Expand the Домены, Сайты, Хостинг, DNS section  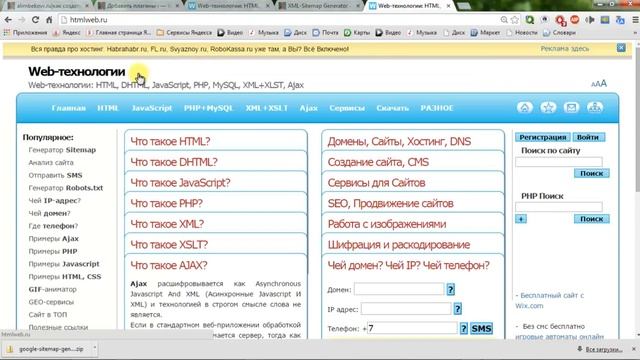[413, 141]
